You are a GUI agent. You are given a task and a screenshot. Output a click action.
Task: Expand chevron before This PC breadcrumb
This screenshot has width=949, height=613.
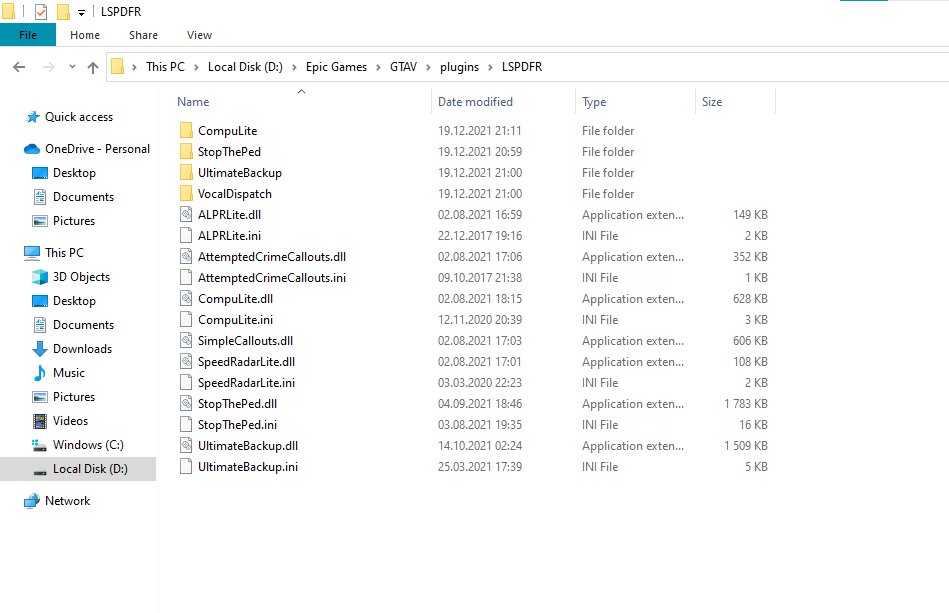pos(134,67)
